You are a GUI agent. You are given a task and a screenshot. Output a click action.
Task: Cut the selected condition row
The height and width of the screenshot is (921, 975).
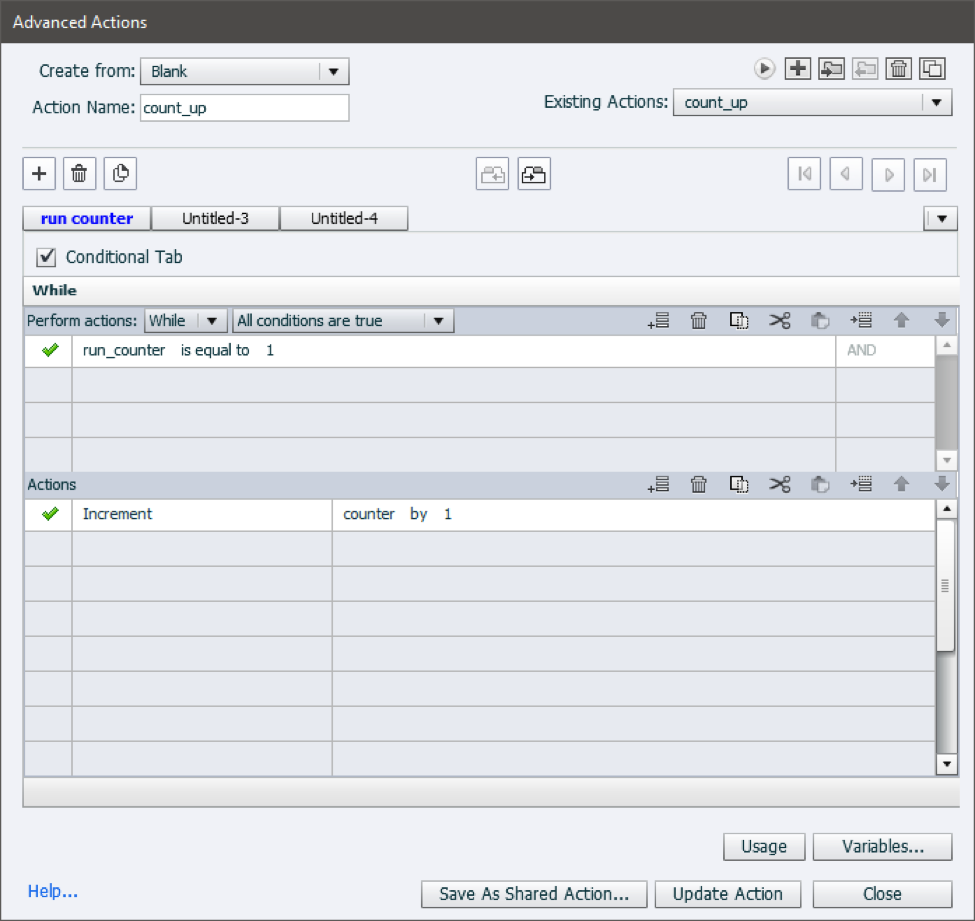780,320
